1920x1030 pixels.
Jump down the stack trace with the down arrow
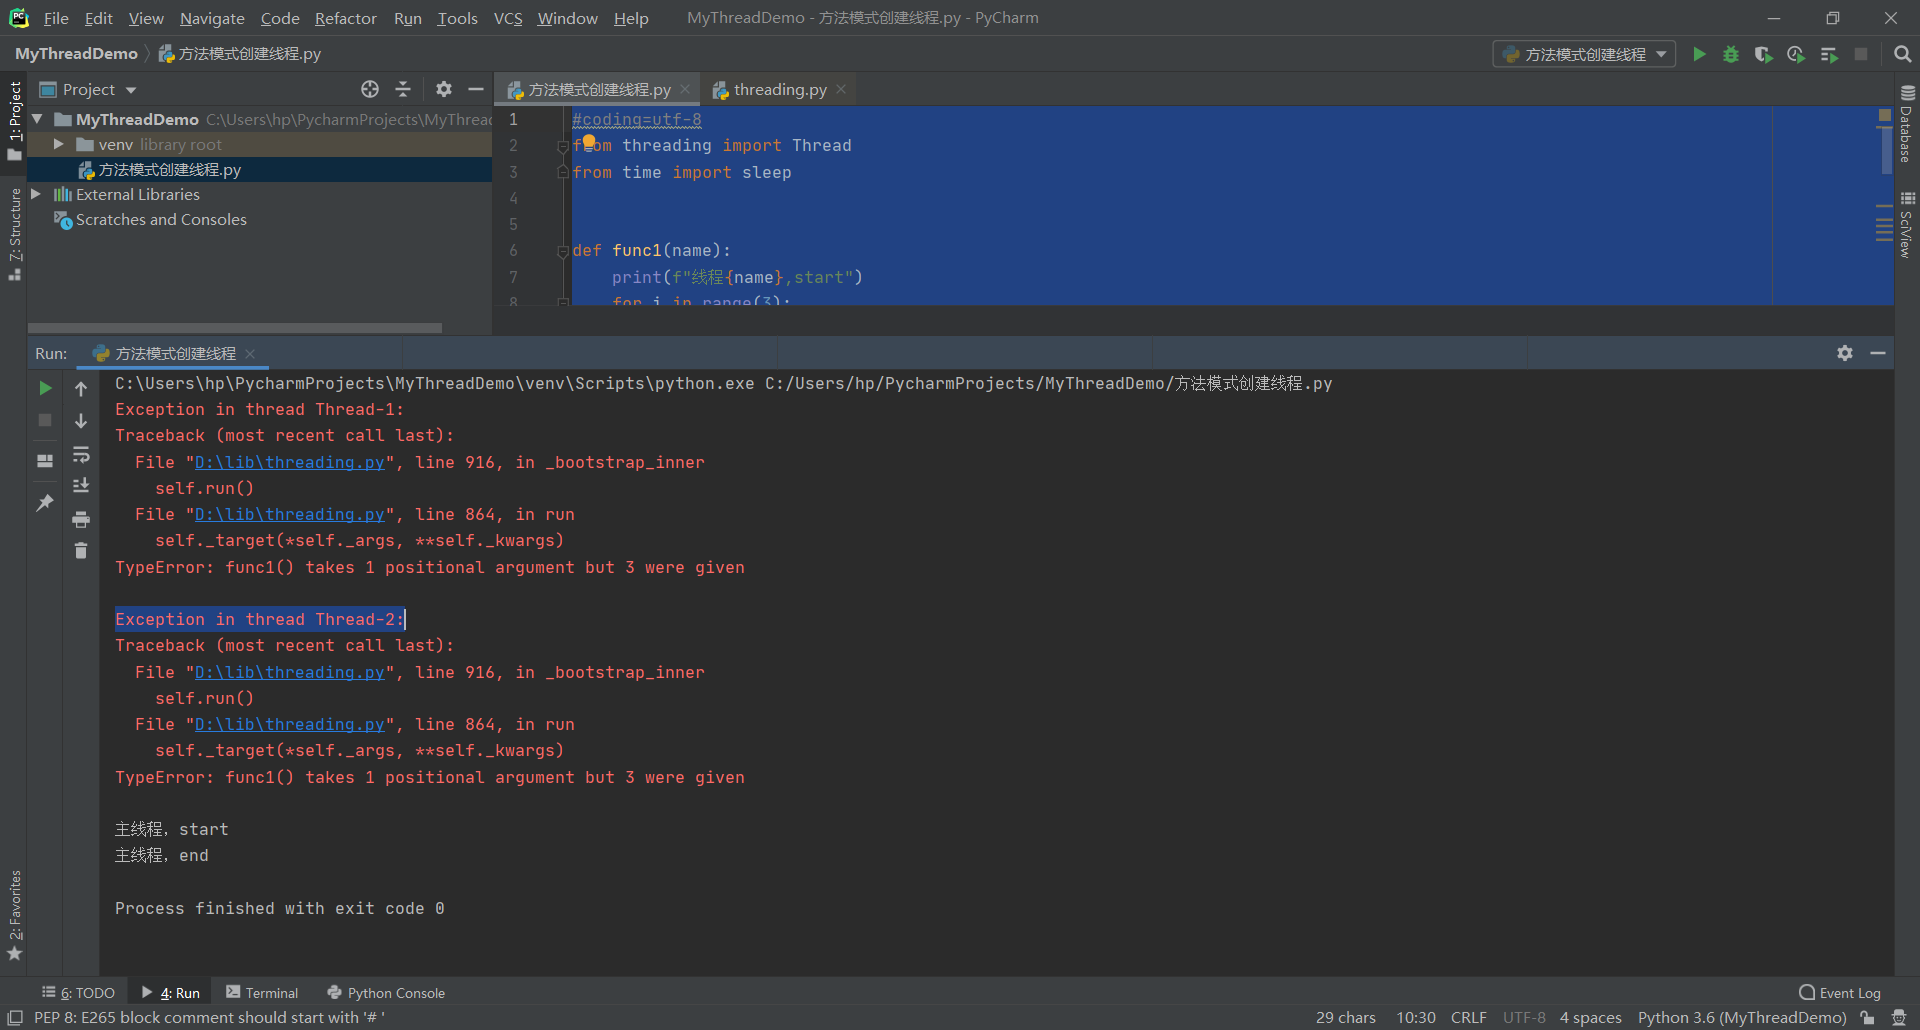(x=81, y=421)
